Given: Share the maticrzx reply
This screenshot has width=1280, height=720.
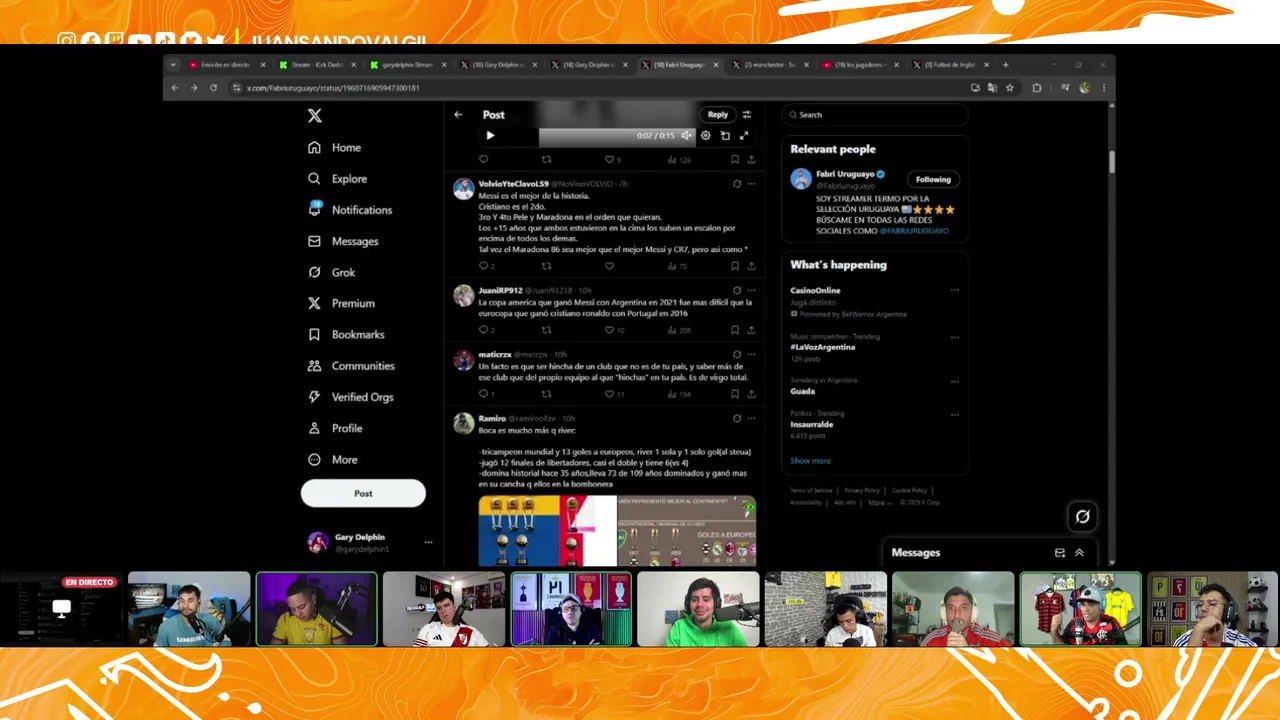Looking at the screenshot, I should [751, 394].
